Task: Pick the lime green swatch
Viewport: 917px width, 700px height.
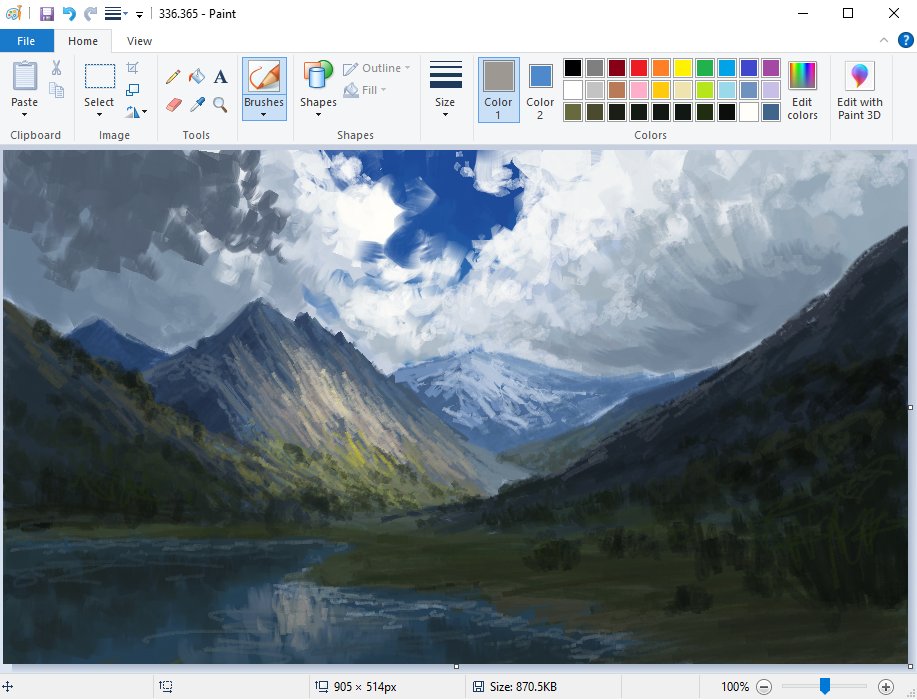Action: pyautogui.click(x=705, y=90)
